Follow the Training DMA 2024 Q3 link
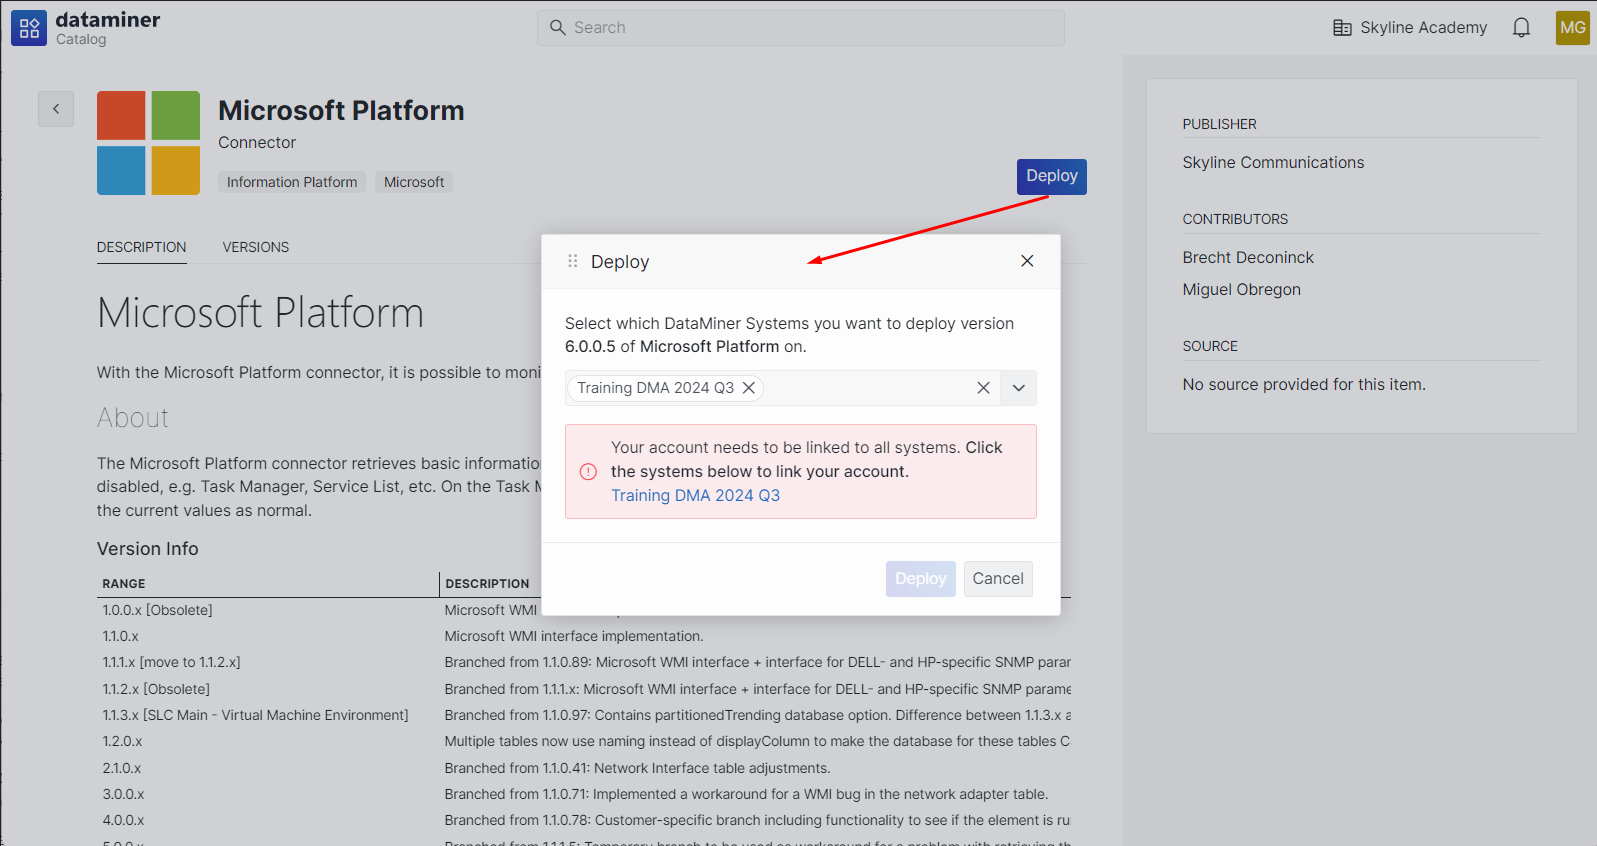This screenshot has height=846, width=1597. [695, 496]
